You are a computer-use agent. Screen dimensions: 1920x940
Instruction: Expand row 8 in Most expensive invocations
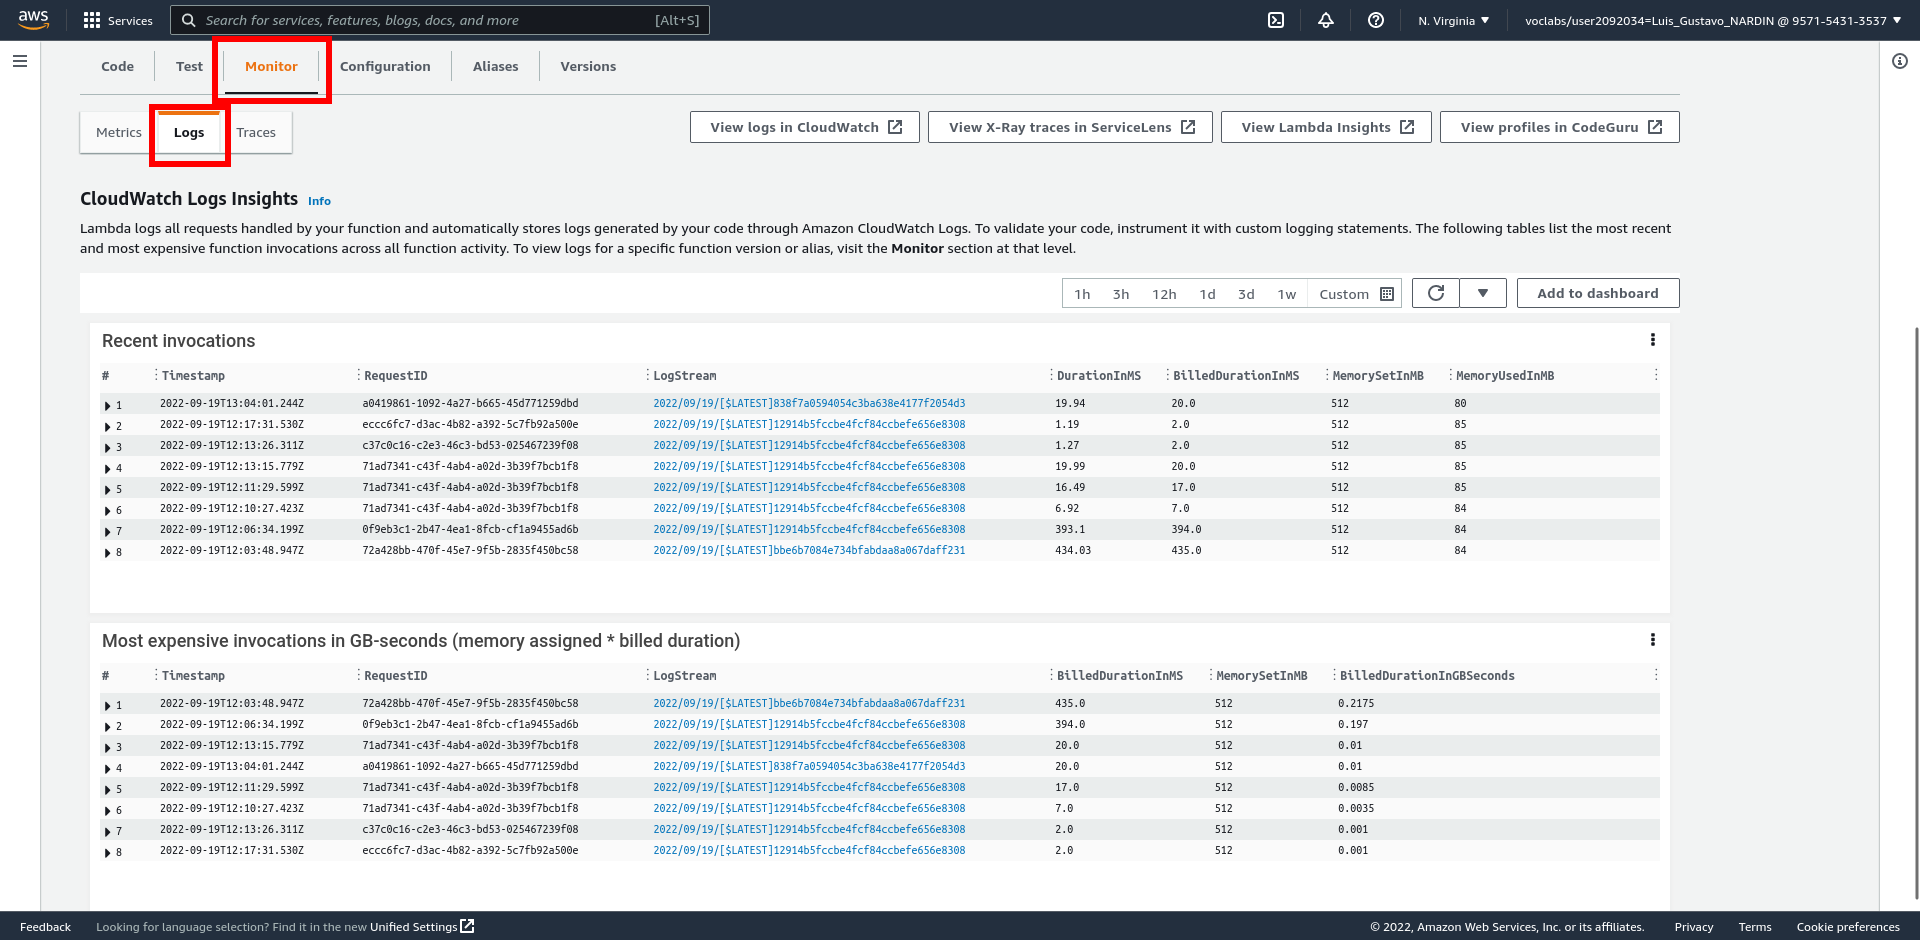tap(108, 852)
